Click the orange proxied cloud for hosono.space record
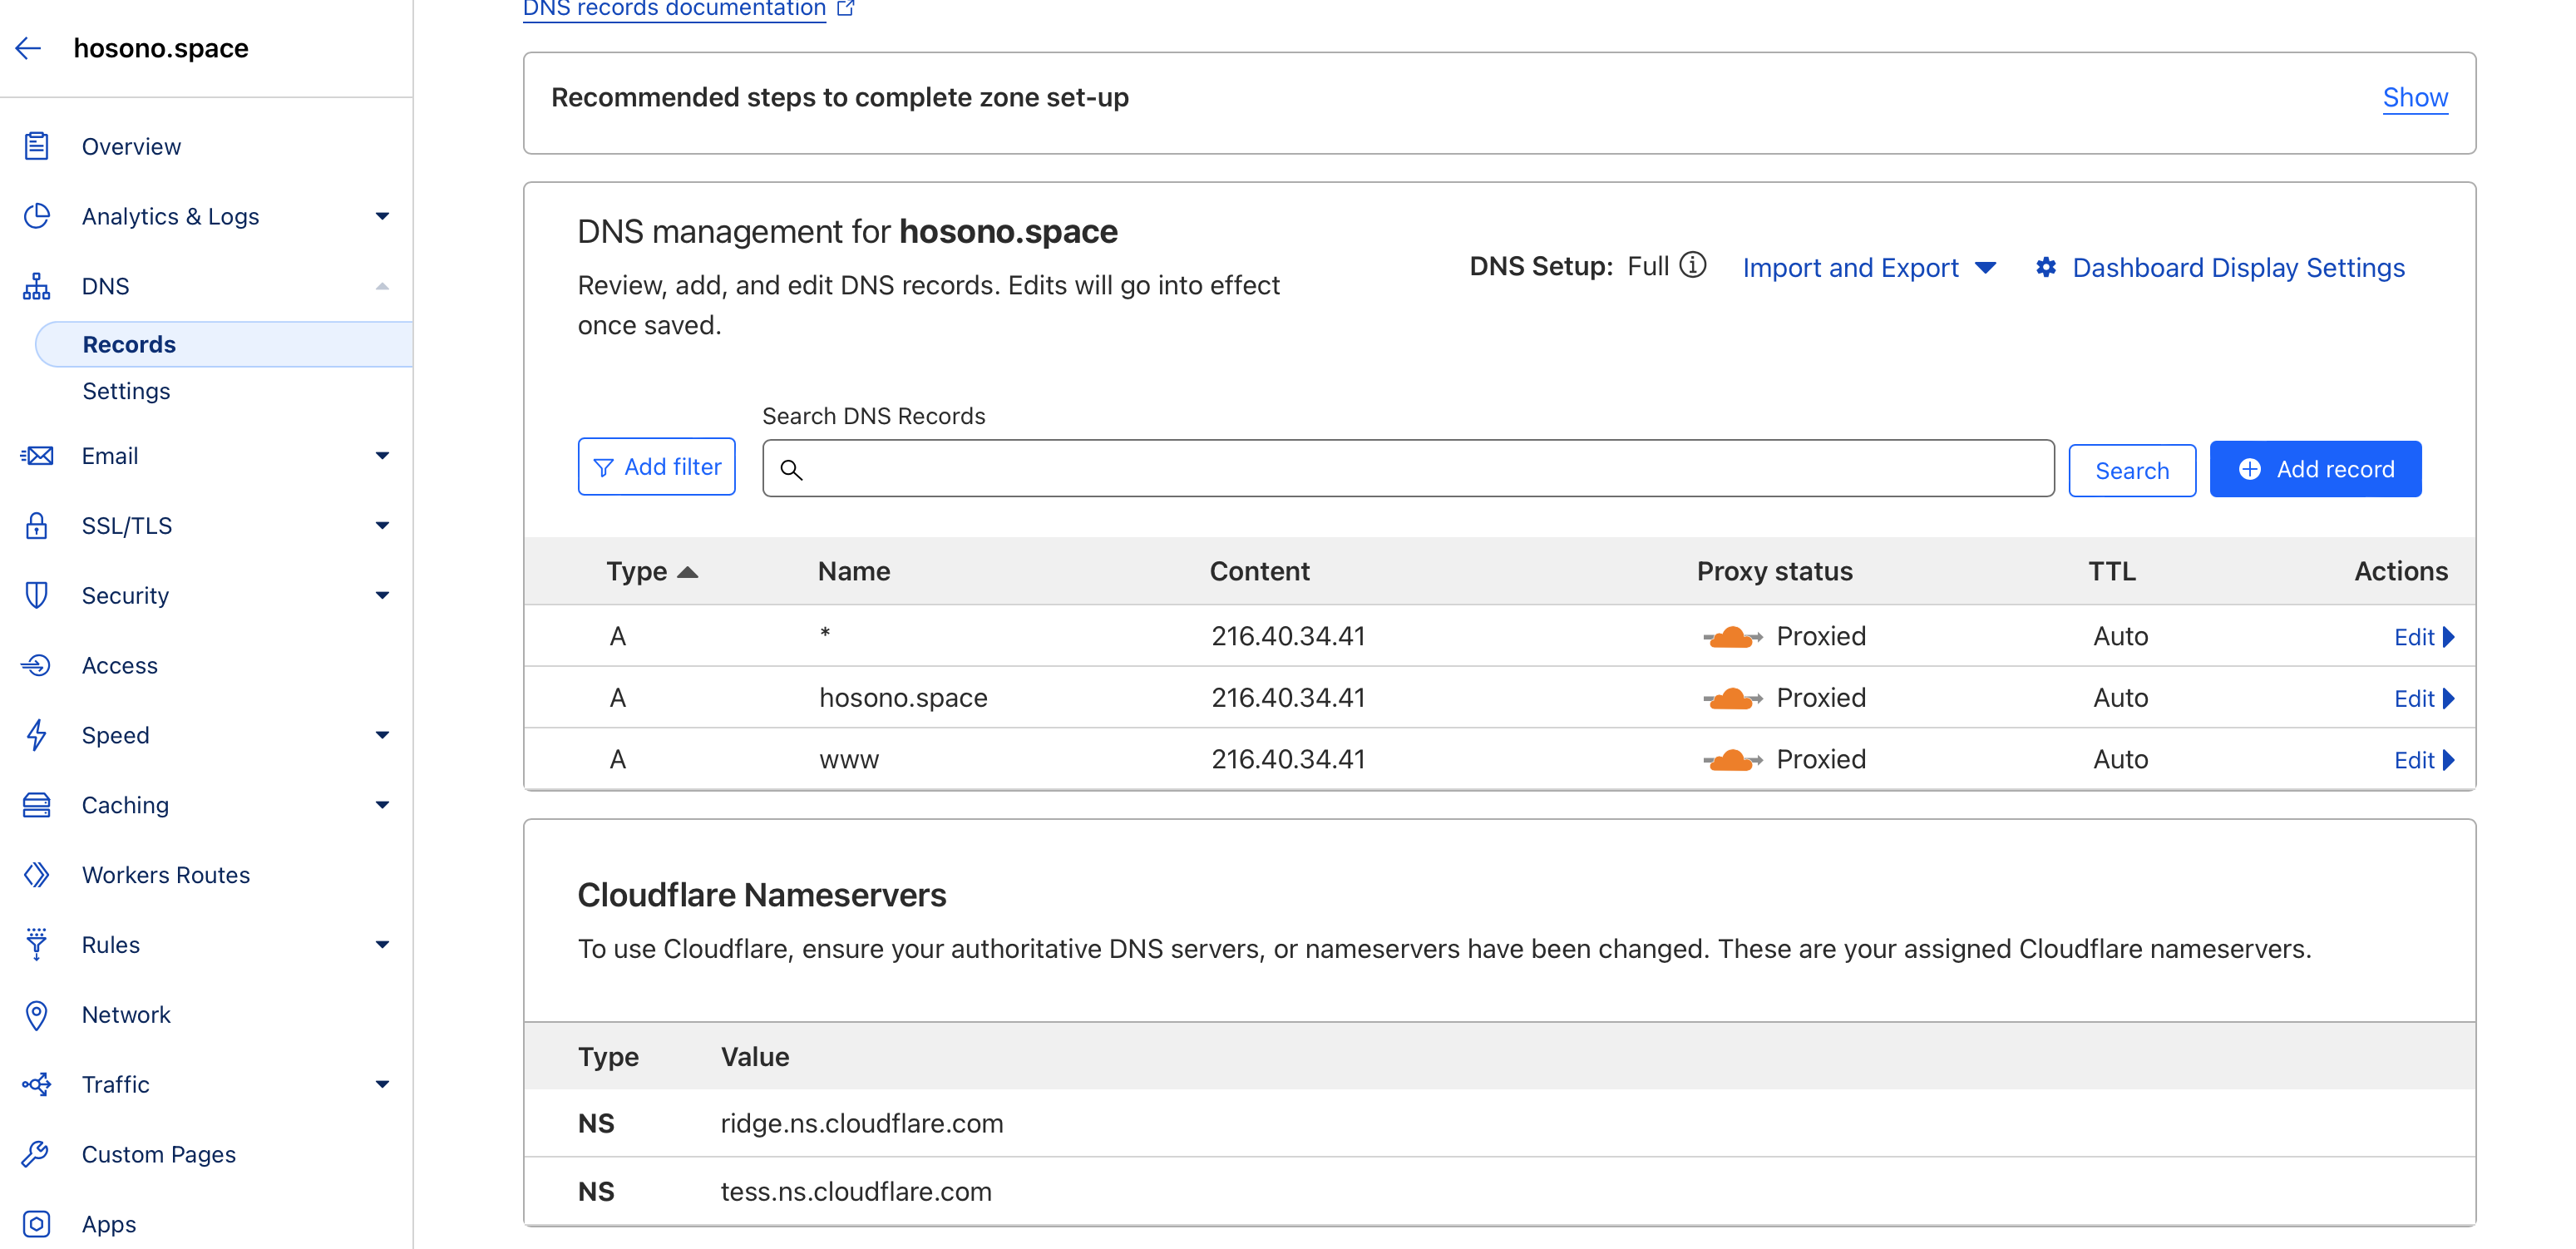Screen dimensions: 2576x1249 coord(1732,698)
